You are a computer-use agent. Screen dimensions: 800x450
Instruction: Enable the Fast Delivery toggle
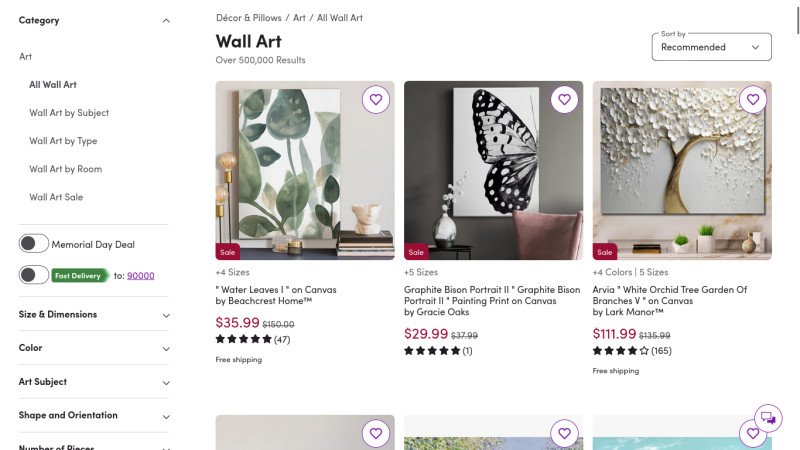point(34,275)
